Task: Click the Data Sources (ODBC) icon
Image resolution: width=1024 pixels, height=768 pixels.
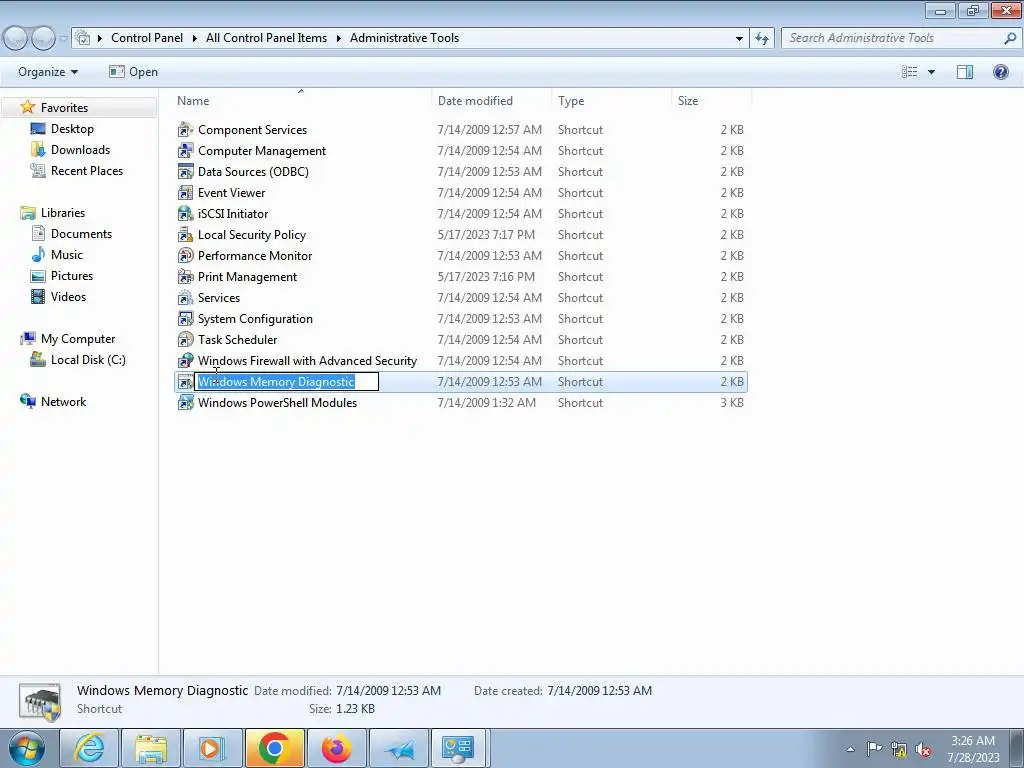Action: [x=185, y=172]
